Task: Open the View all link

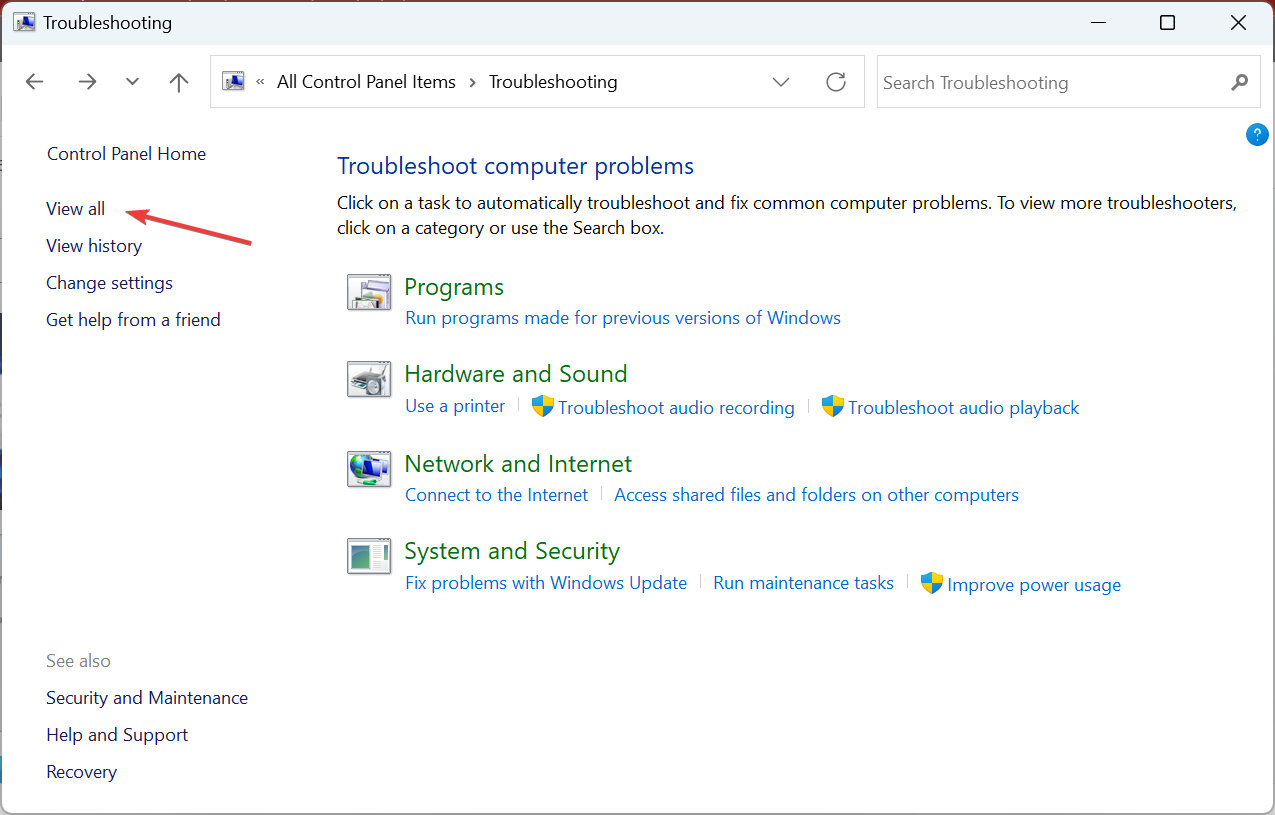Action: click(75, 209)
